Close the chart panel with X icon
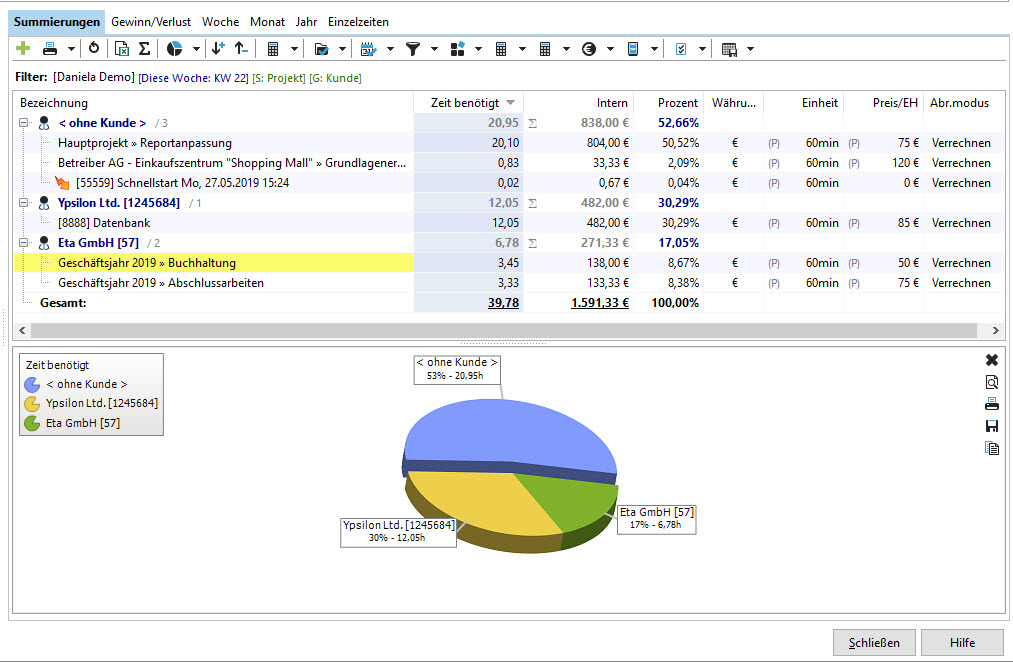 click(x=992, y=360)
